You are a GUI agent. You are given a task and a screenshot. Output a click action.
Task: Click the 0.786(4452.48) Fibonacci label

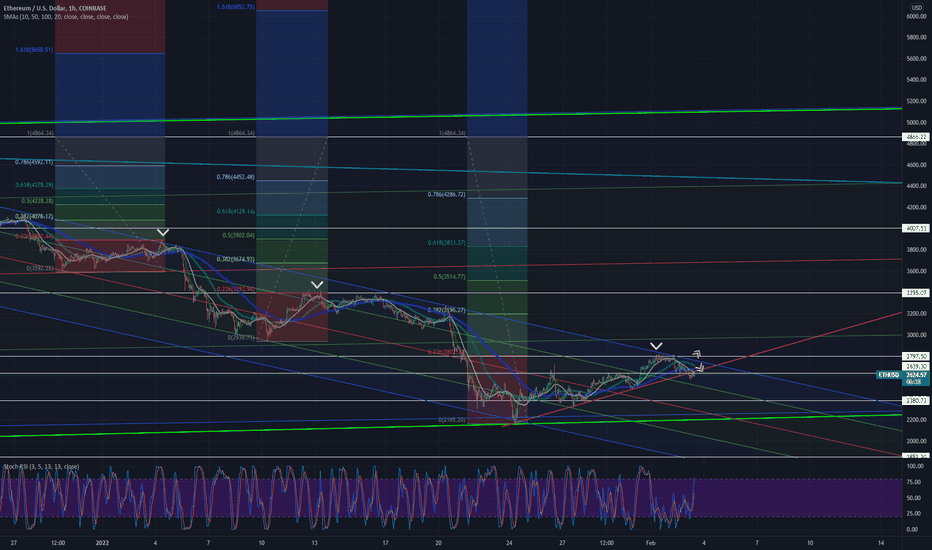tap(235, 177)
